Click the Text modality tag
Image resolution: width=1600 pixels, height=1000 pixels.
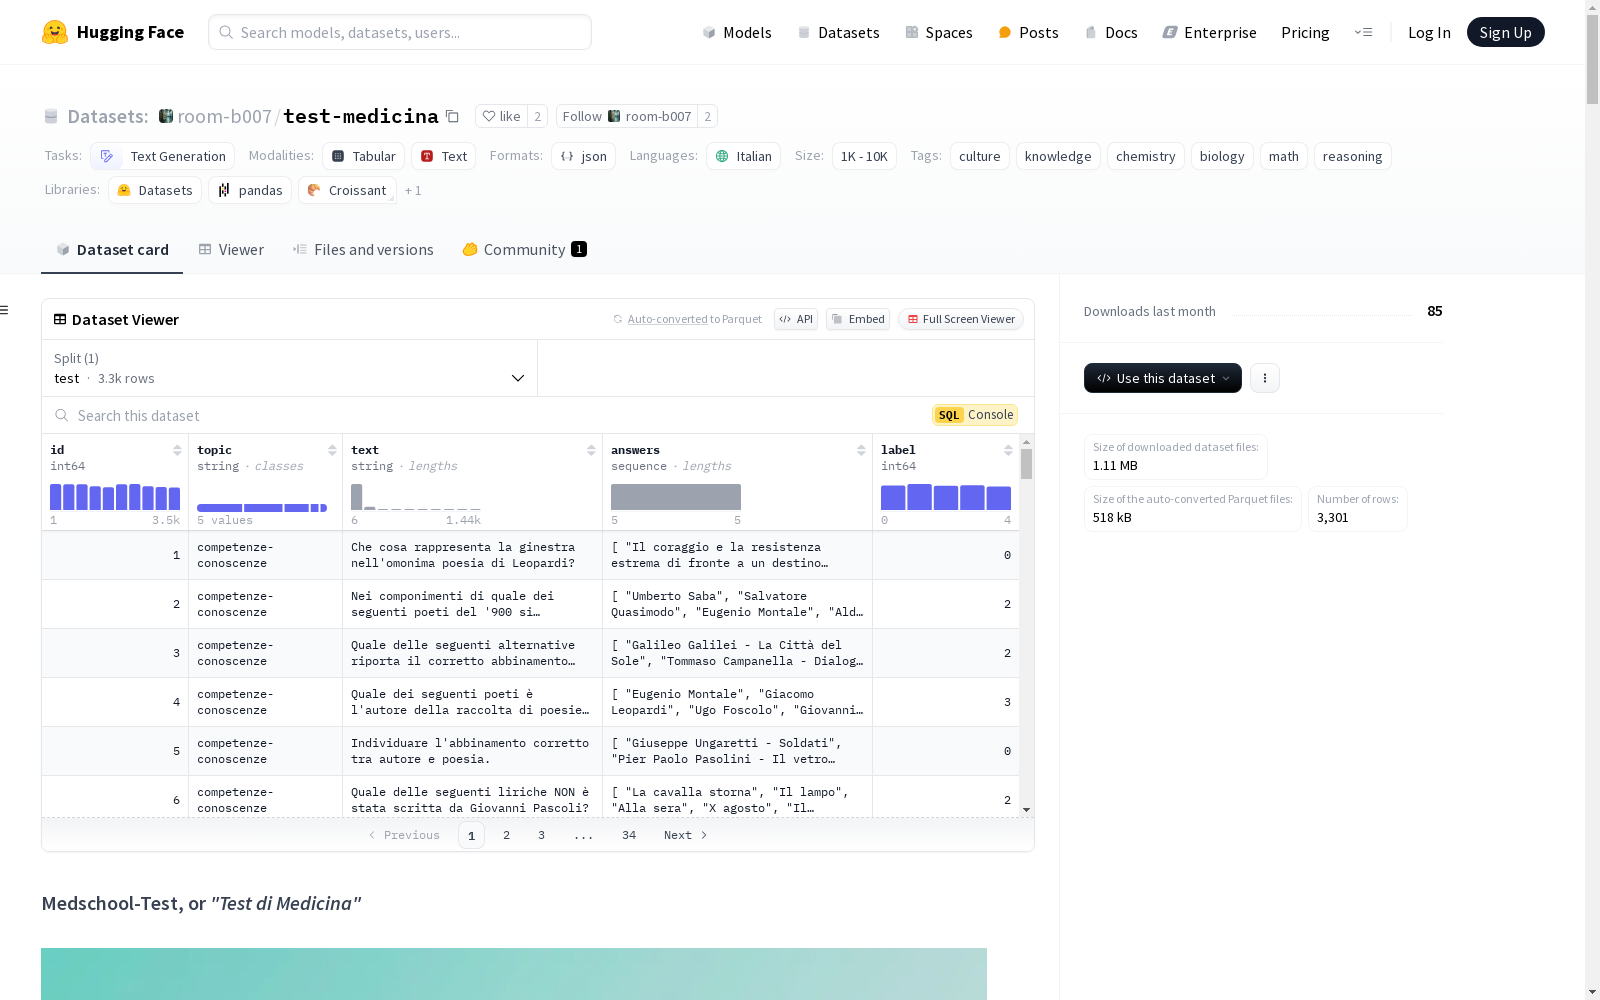(444, 156)
